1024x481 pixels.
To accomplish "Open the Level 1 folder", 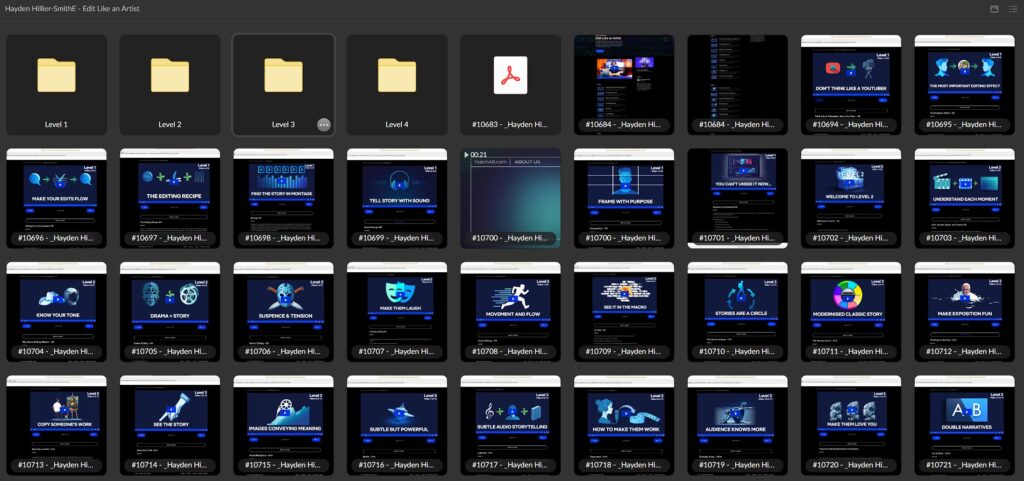I will point(56,84).
